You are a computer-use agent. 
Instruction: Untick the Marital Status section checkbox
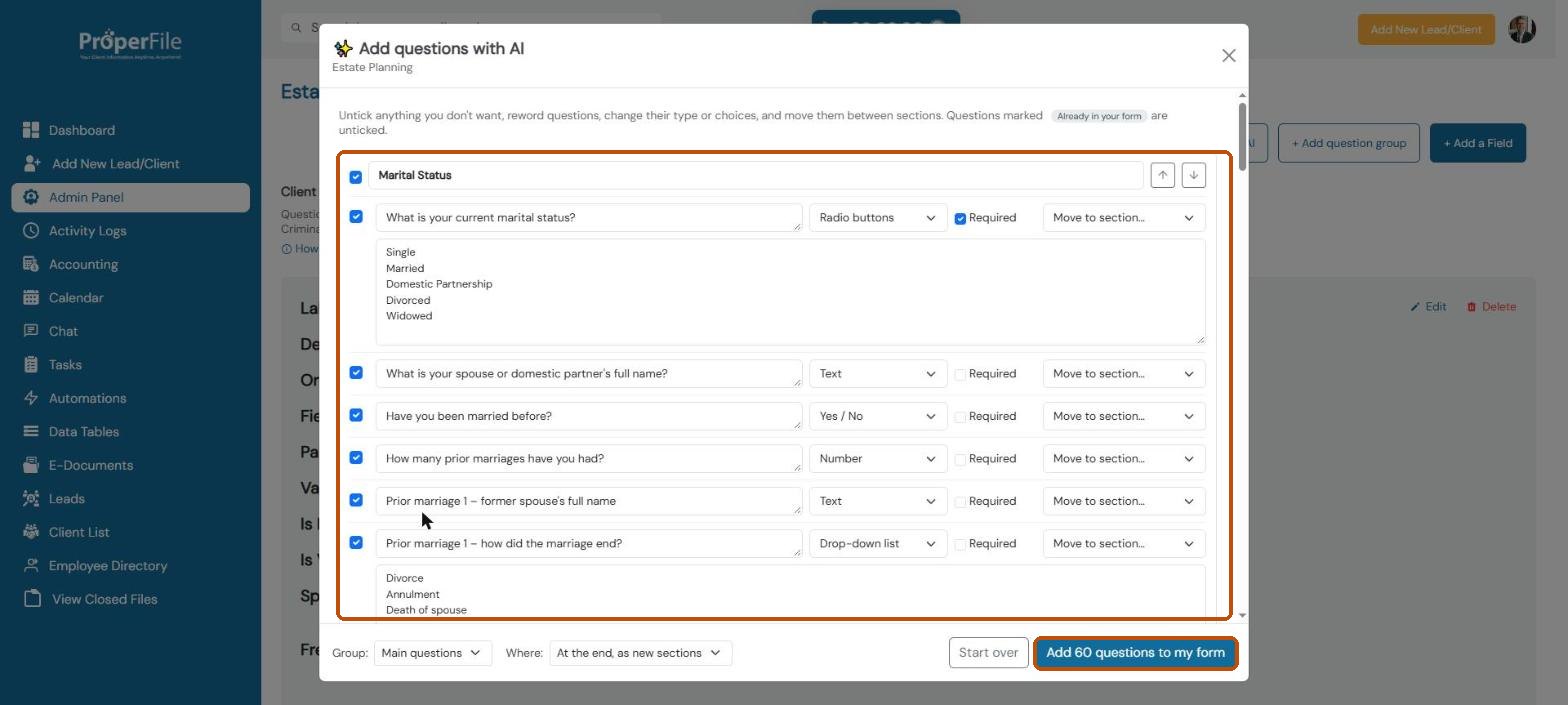click(355, 177)
